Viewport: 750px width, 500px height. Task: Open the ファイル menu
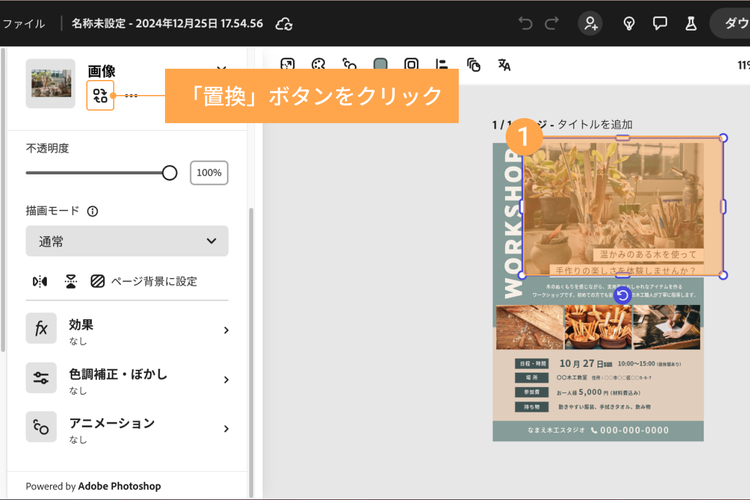[x=23, y=23]
